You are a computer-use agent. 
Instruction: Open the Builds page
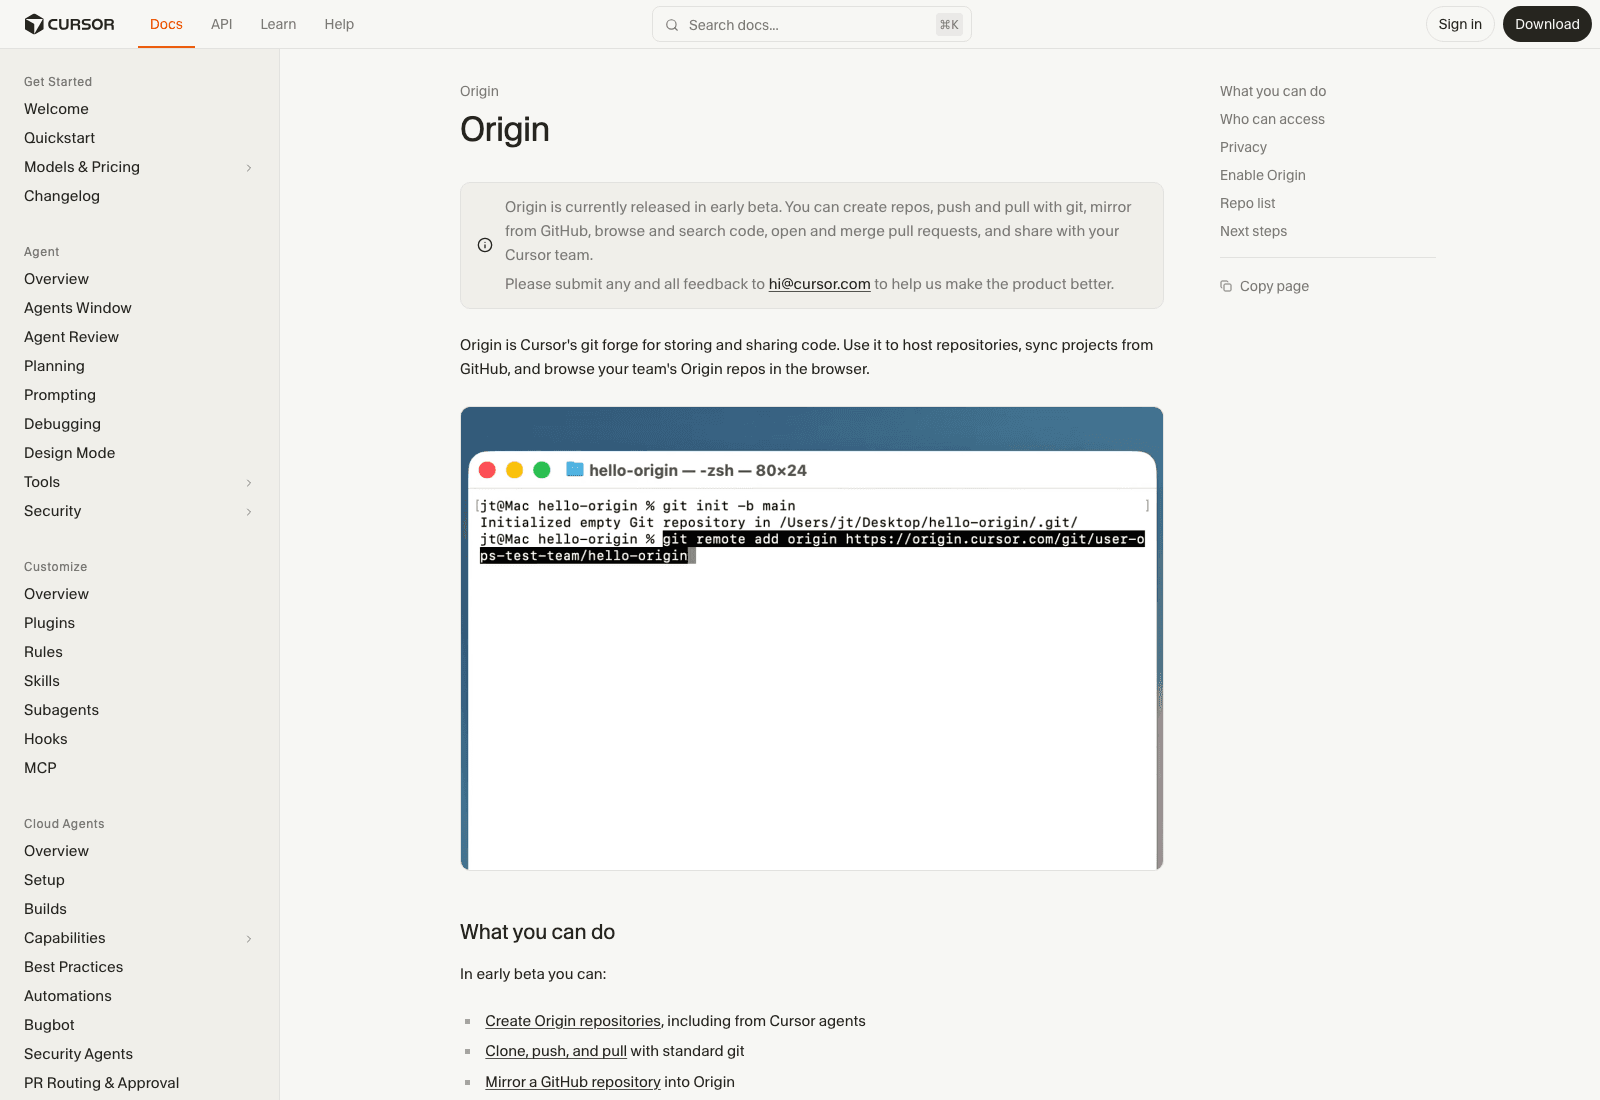[45, 909]
